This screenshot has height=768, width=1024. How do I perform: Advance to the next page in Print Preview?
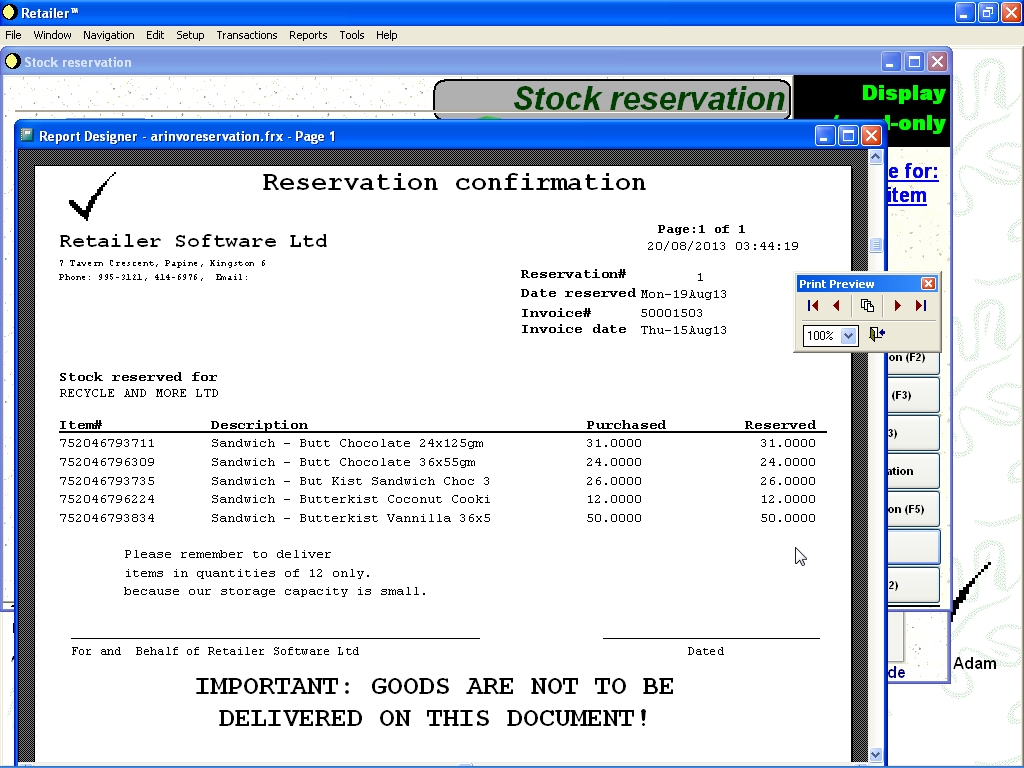(x=897, y=305)
